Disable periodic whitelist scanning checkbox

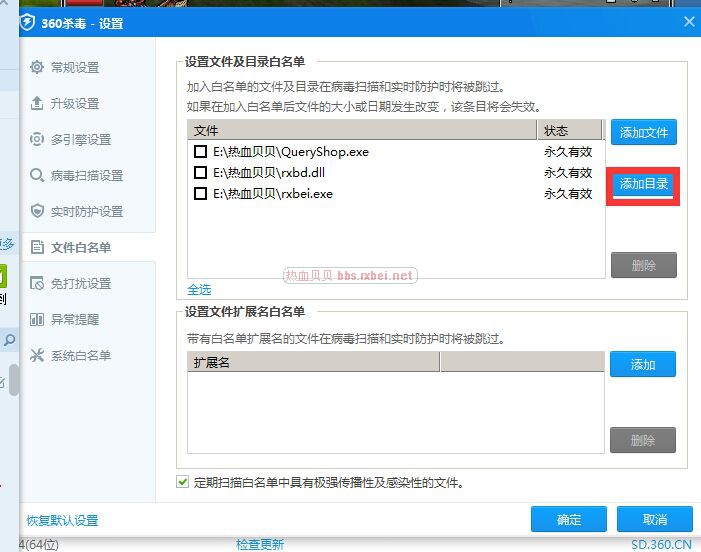coord(182,482)
